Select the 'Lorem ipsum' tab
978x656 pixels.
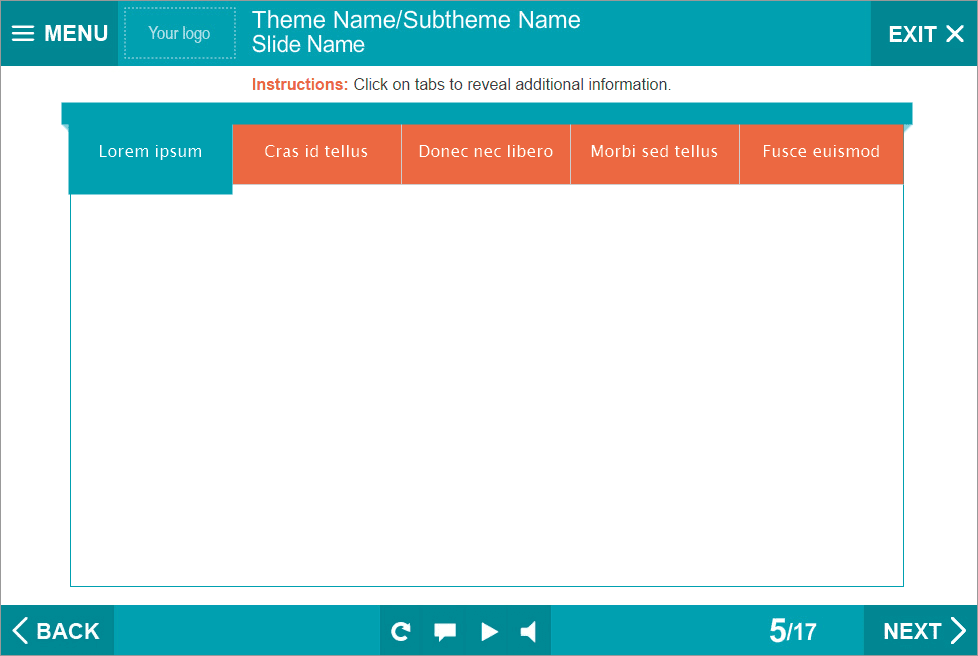tap(150, 153)
